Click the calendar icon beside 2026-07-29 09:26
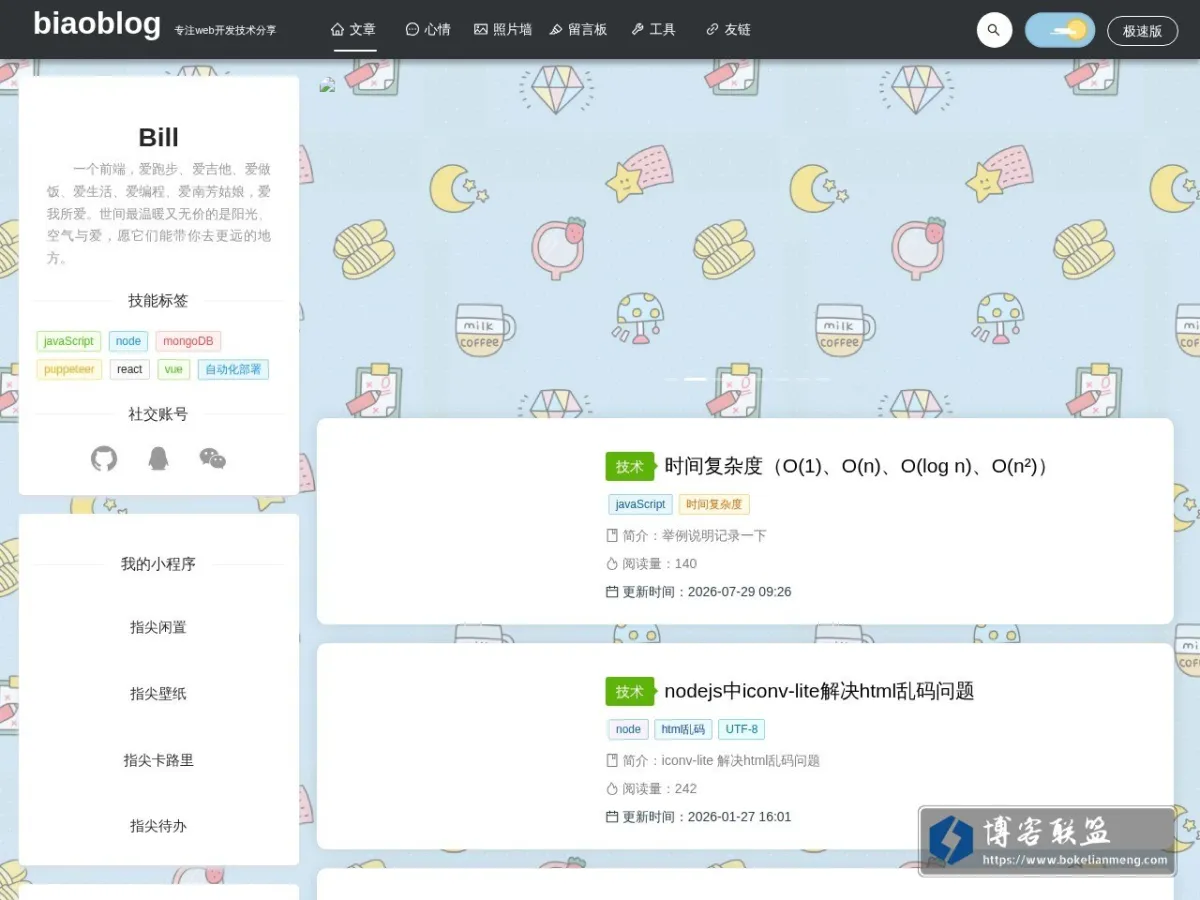This screenshot has height=900, width=1200. pyautogui.click(x=612, y=592)
